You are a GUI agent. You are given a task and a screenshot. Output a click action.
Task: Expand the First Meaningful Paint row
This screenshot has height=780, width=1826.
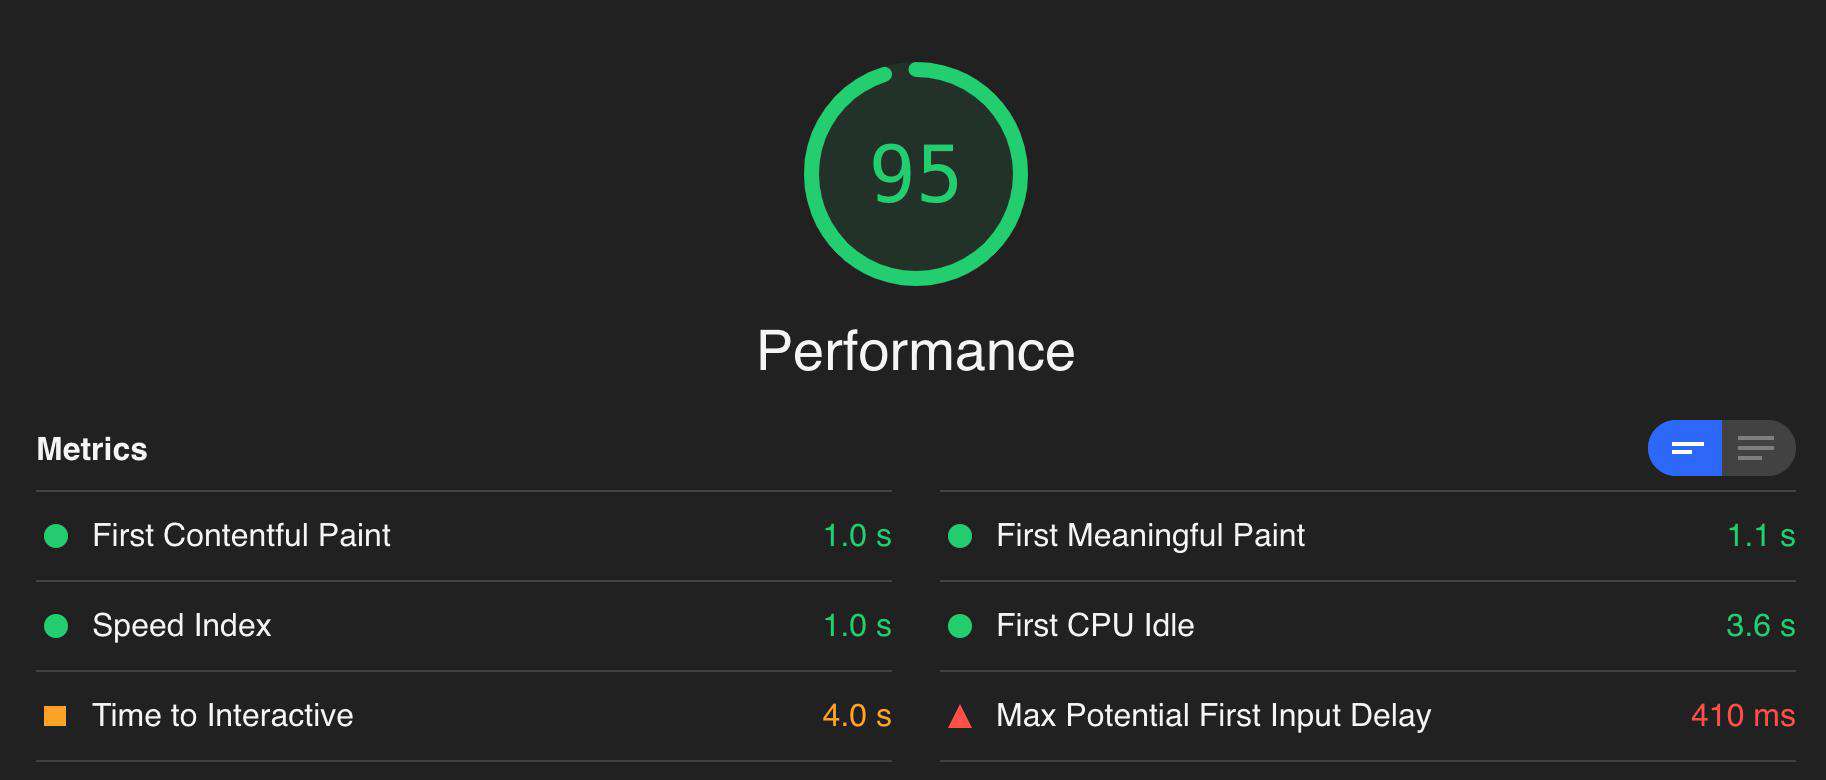[1368, 536]
